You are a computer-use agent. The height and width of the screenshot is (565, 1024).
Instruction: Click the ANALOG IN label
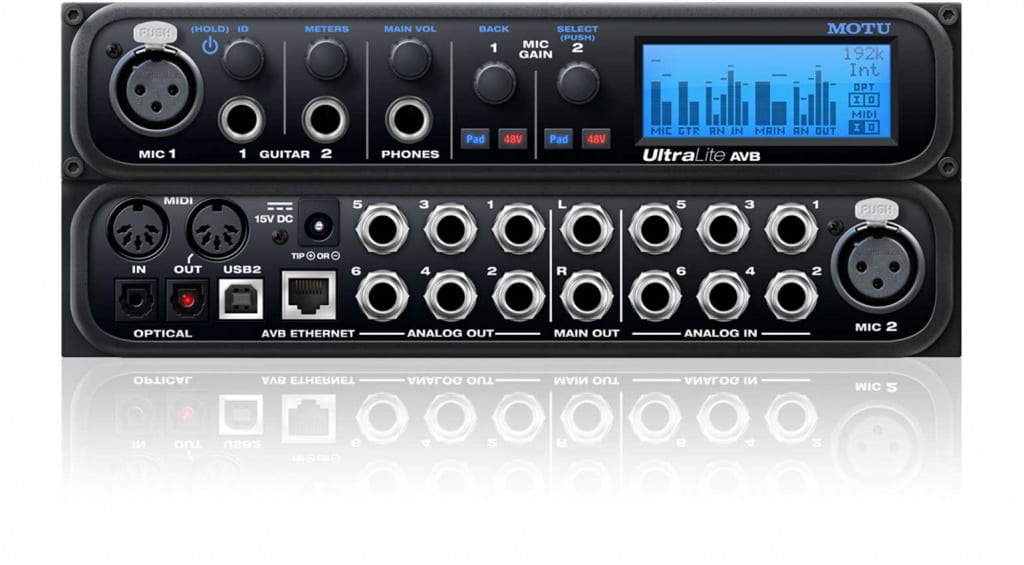pyautogui.click(x=721, y=333)
